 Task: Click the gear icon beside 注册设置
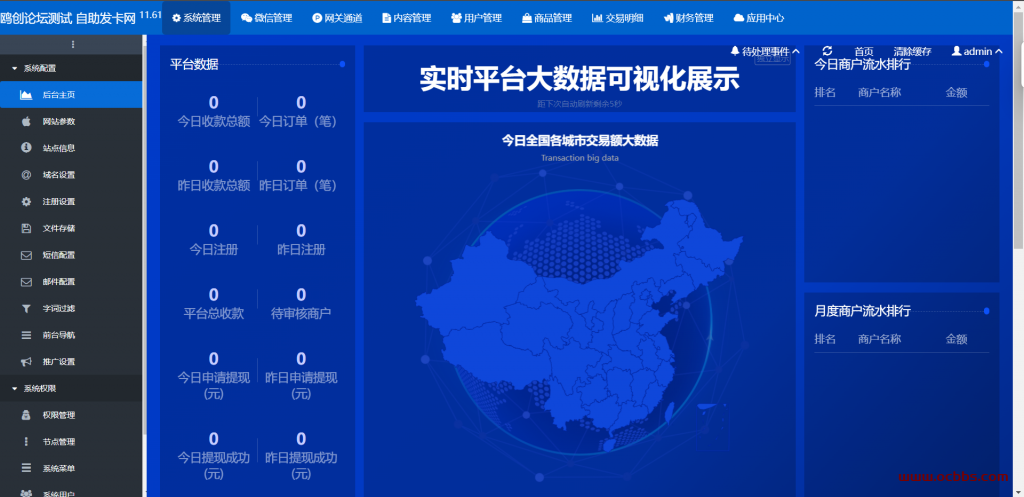(26, 202)
